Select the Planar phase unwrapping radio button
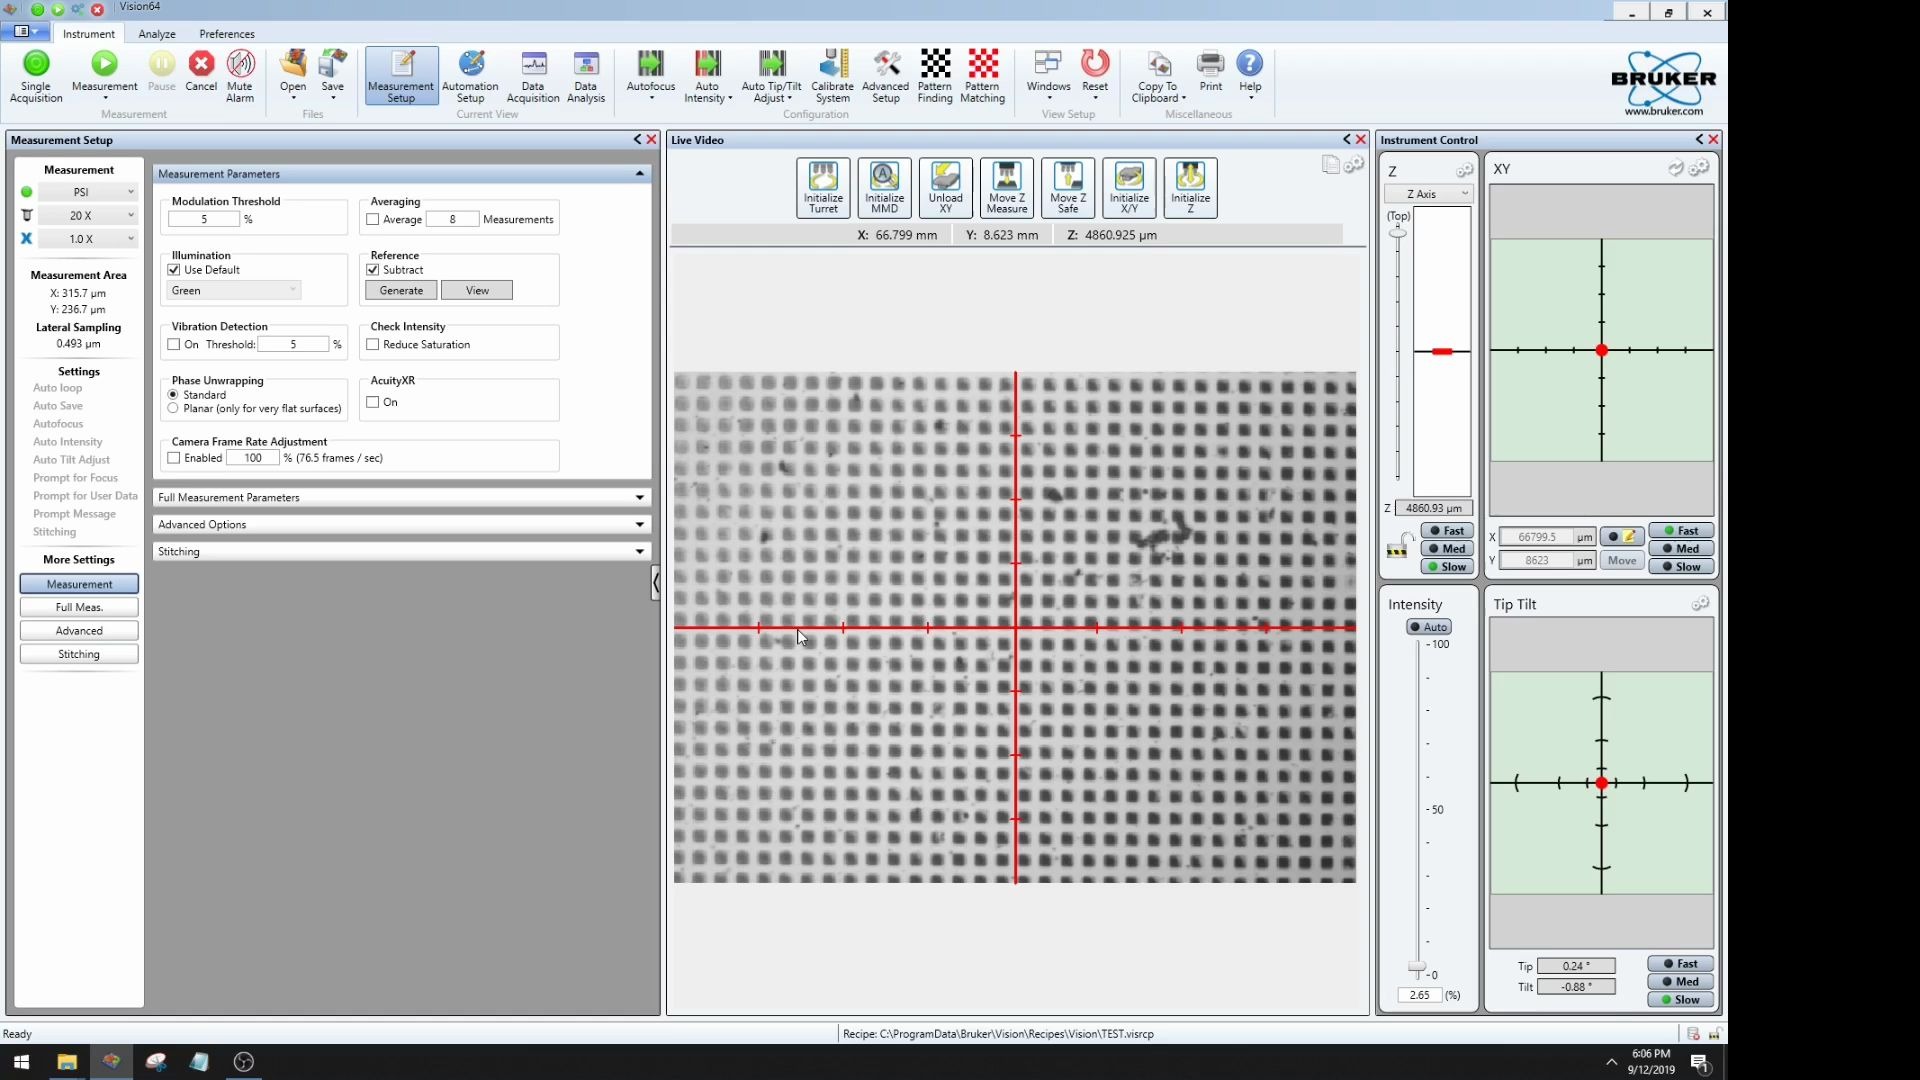1920x1080 pixels. [174, 407]
